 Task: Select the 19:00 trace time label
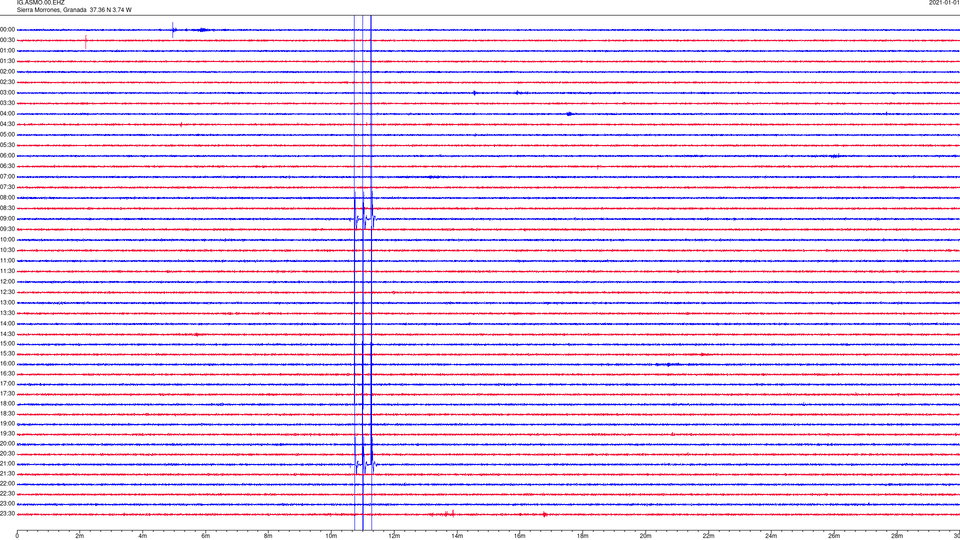(x=7, y=424)
